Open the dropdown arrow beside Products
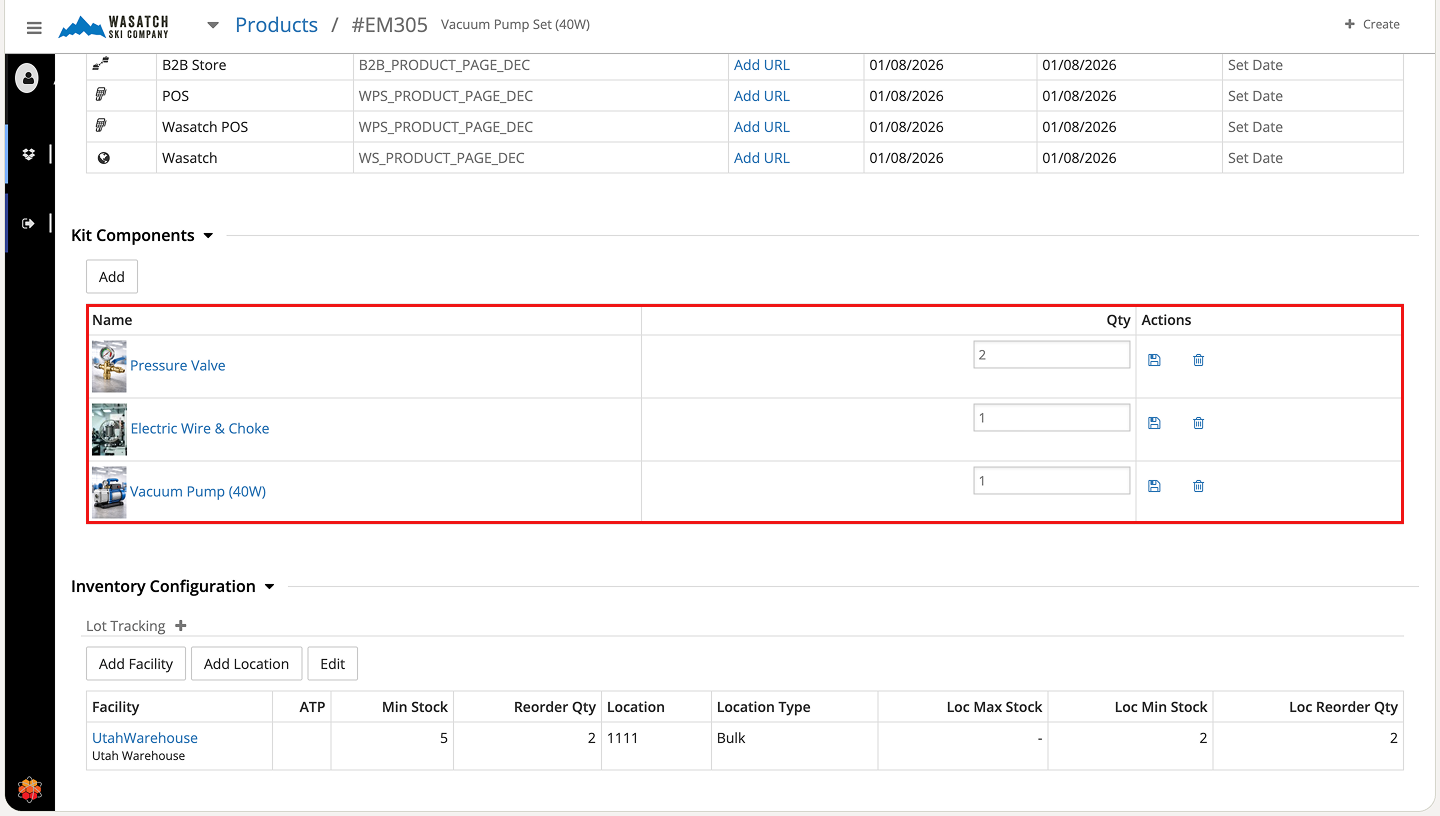Screen dimensions: 1440x816 click(x=212, y=25)
